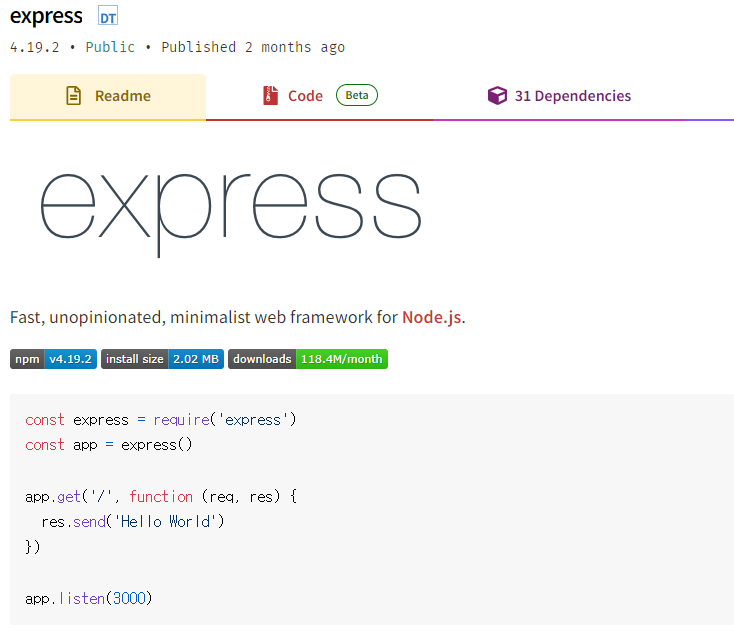Click the large express logo image

pyautogui.click(x=231, y=215)
